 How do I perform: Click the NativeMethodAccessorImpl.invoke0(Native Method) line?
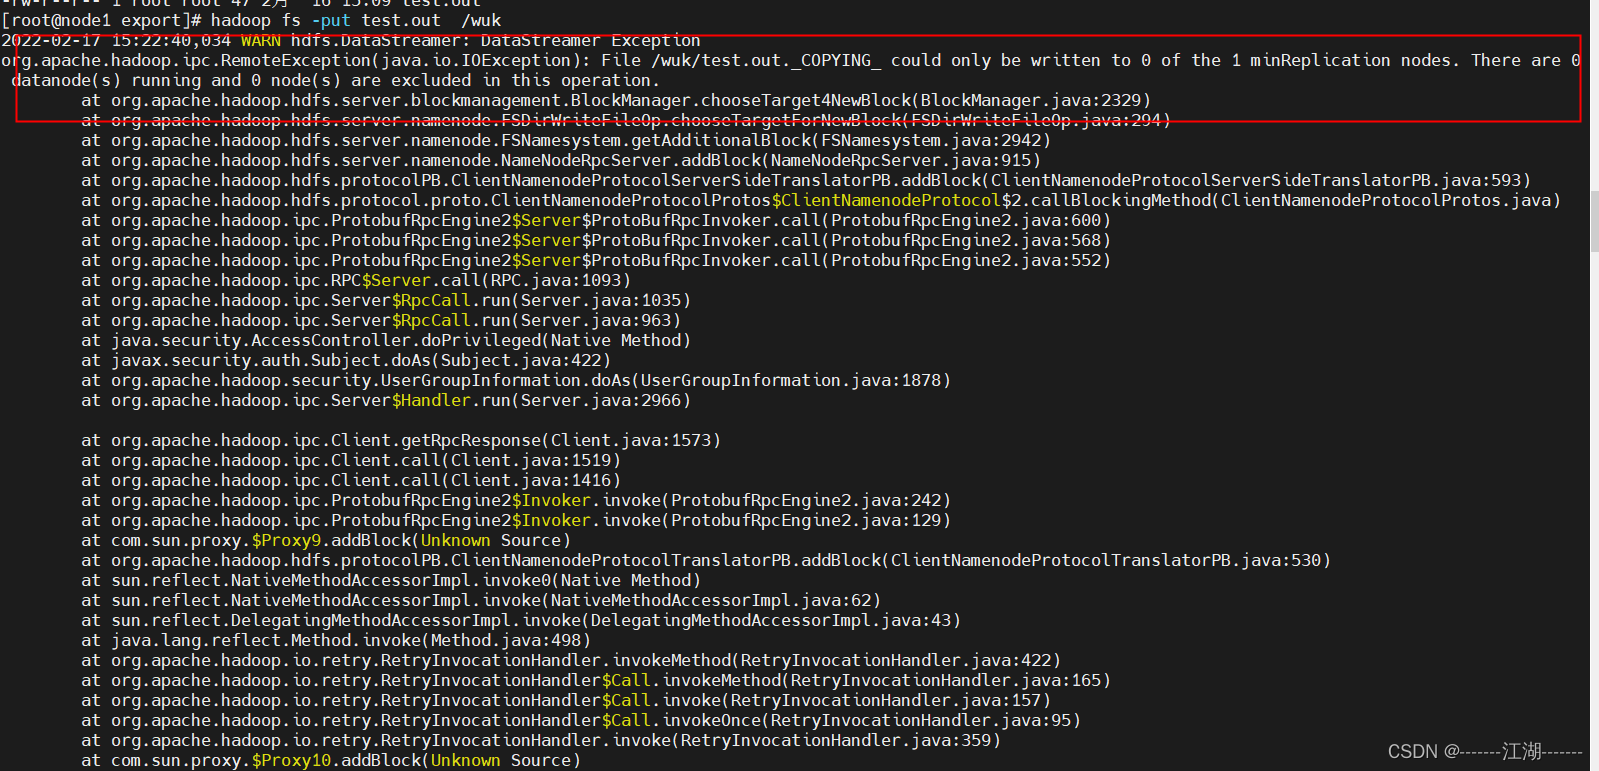(391, 580)
